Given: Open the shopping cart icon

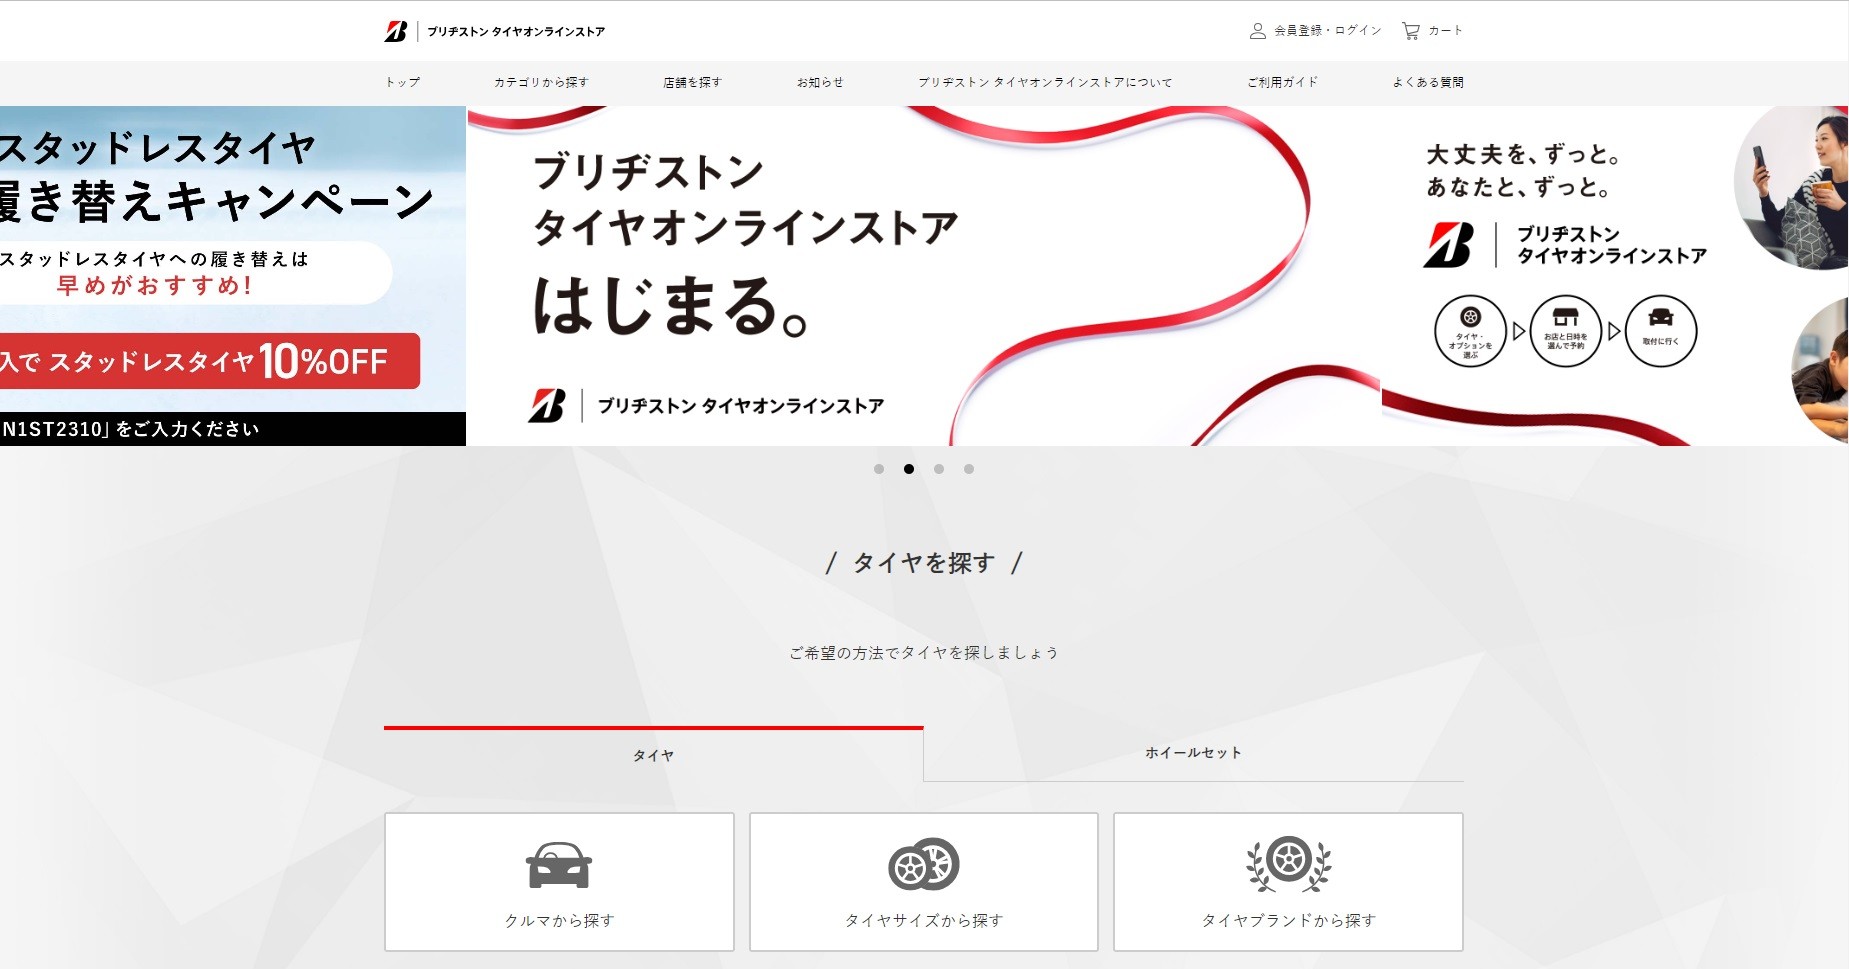Looking at the screenshot, I should tap(1410, 31).
